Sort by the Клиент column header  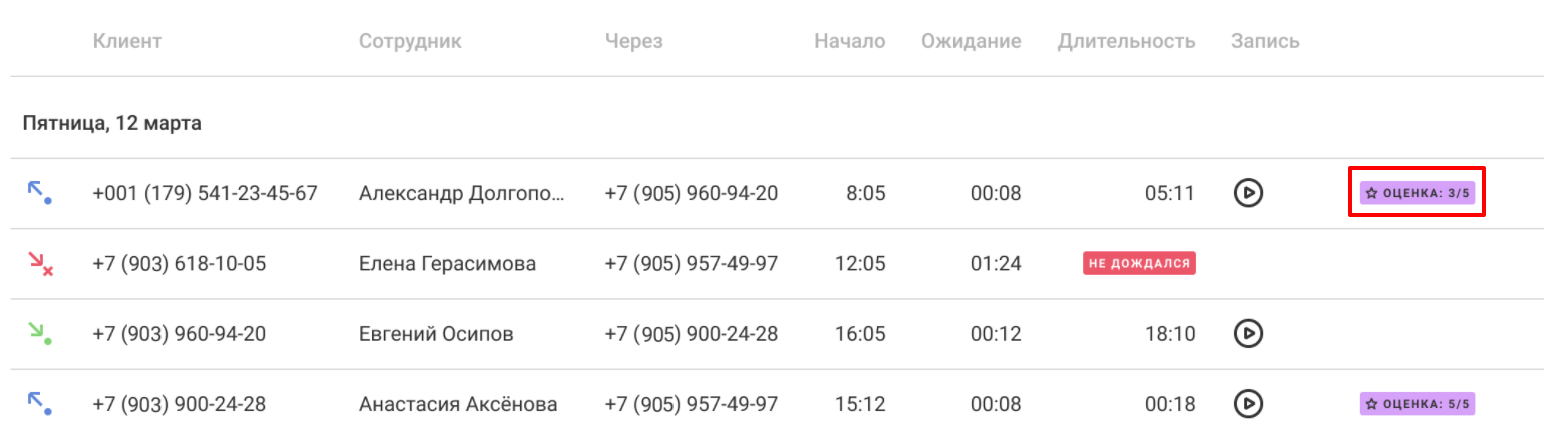[x=127, y=41]
